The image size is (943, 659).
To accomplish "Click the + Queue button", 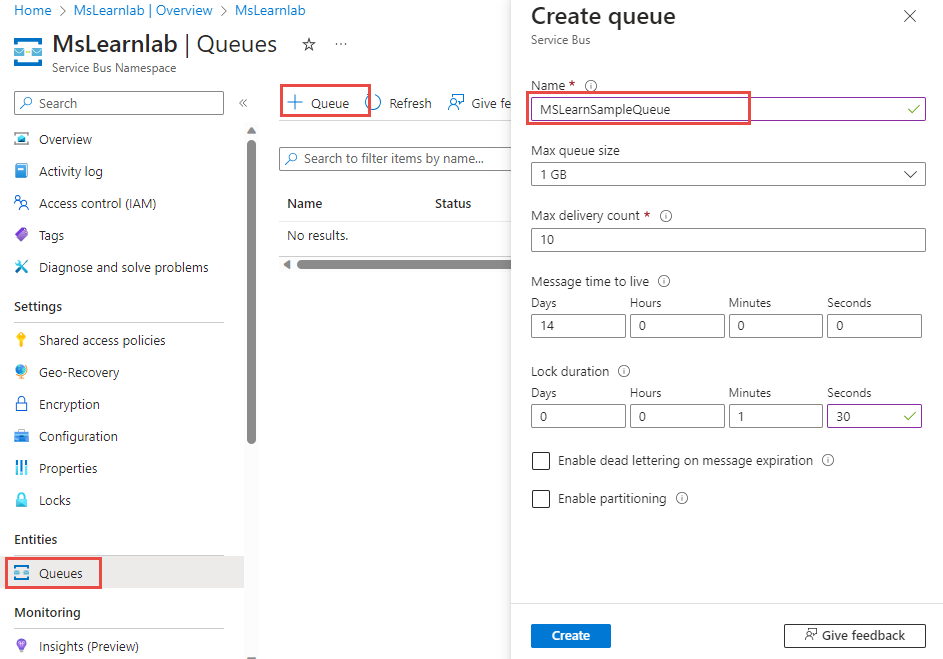I will coord(319,103).
